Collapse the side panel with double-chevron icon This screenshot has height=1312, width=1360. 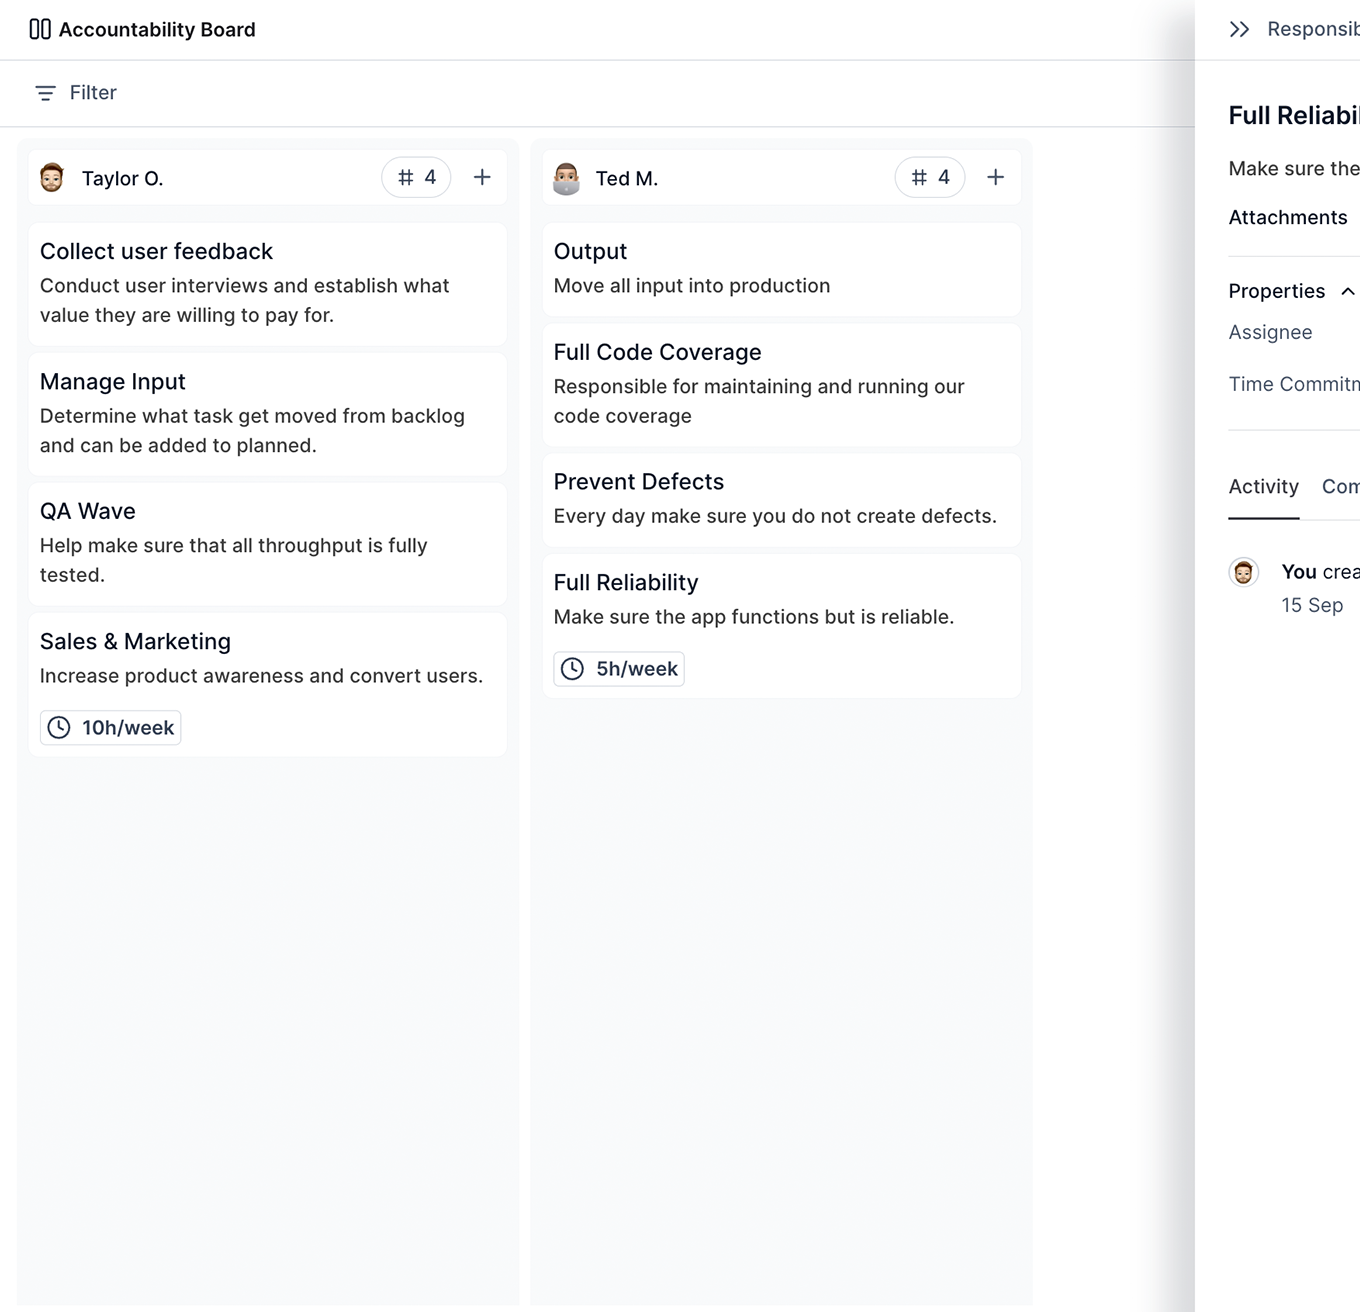pos(1239,29)
